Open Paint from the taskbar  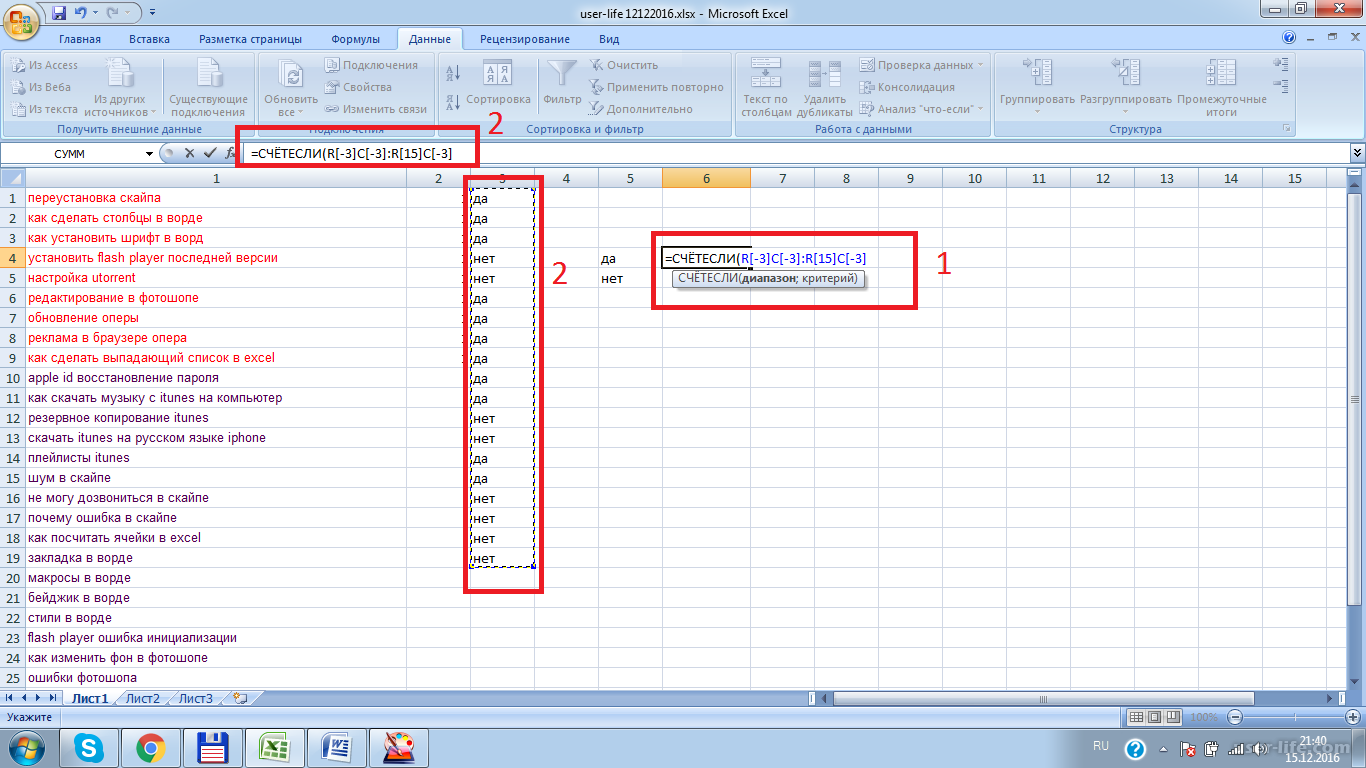[x=399, y=747]
